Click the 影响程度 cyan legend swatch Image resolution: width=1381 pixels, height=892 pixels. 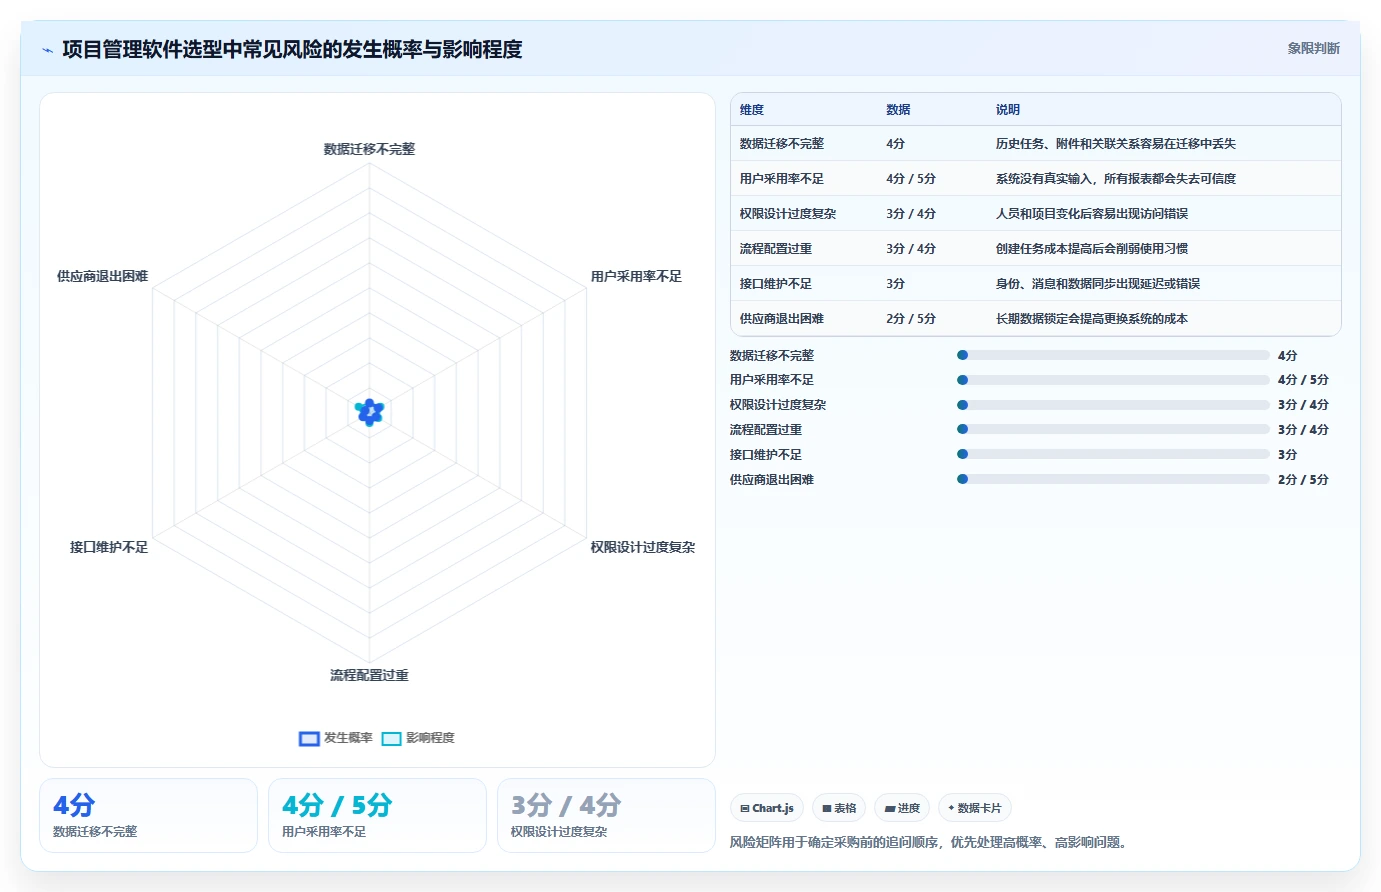coord(391,739)
